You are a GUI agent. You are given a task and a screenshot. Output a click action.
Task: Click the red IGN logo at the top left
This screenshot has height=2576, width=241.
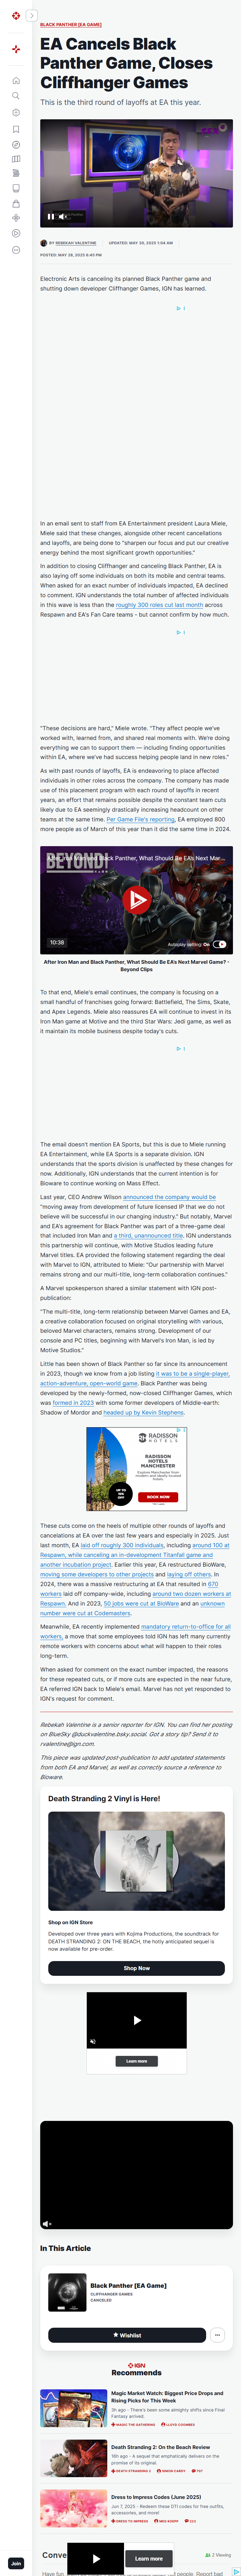[x=16, y=16]
